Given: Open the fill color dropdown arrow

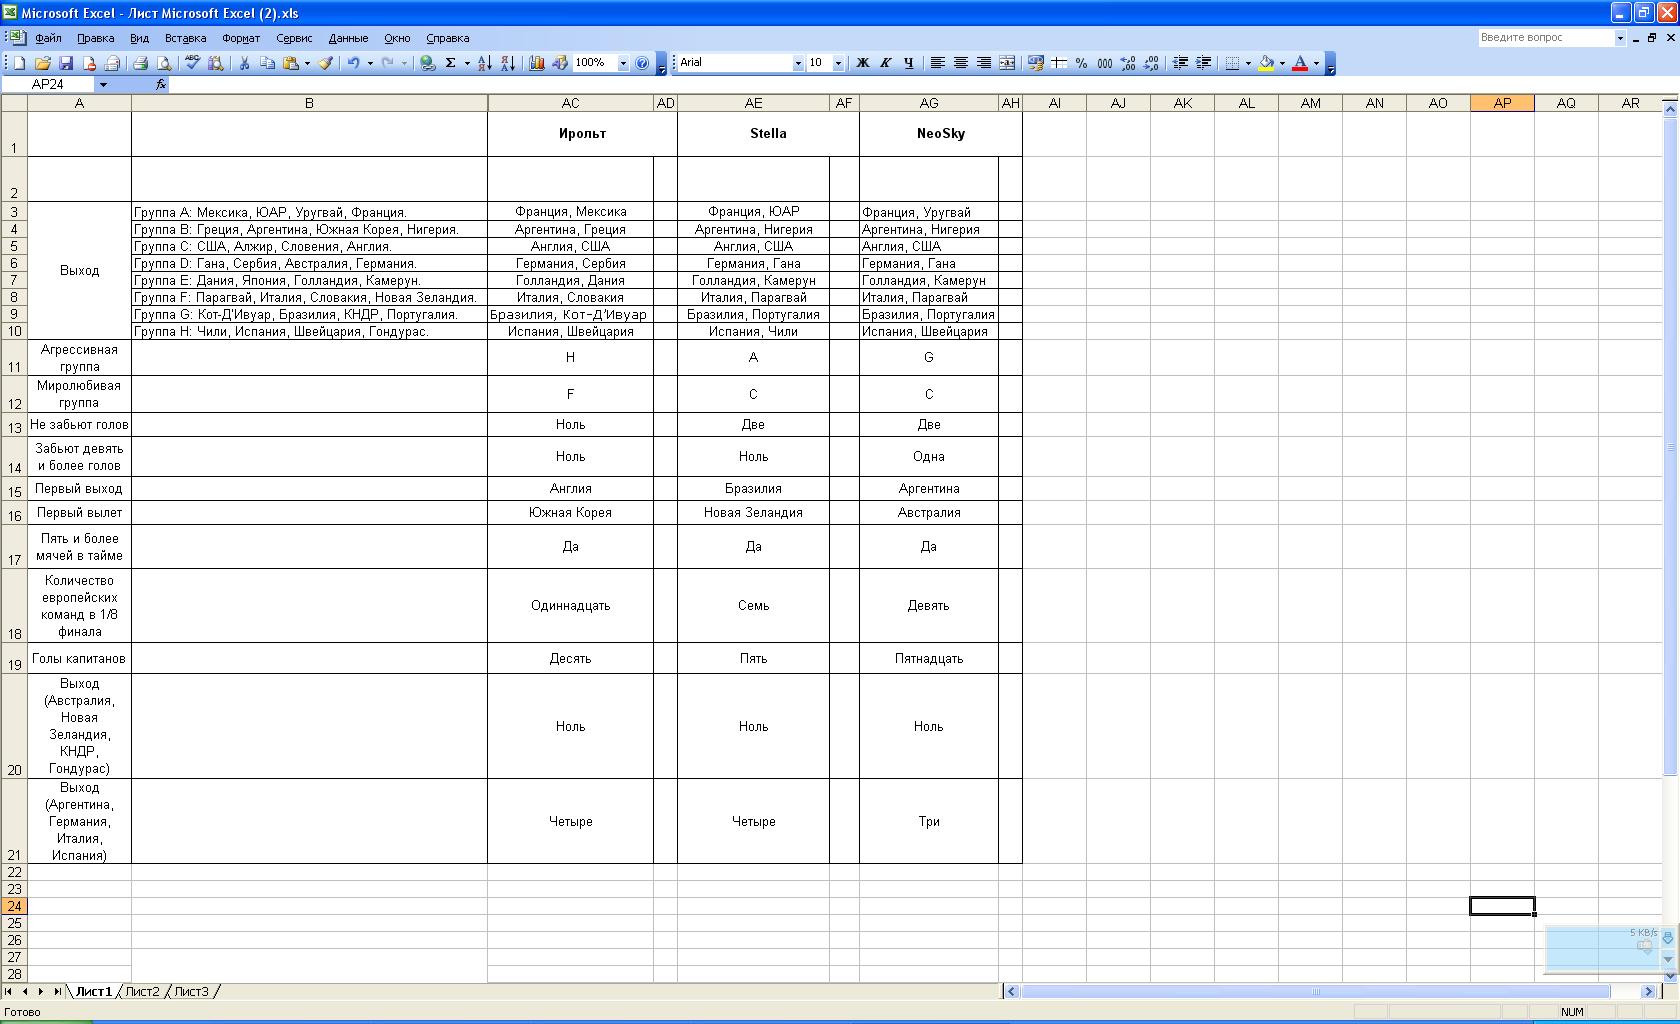Looking at the screenshot, I should pyautogui.click(x=1282, y=63).
